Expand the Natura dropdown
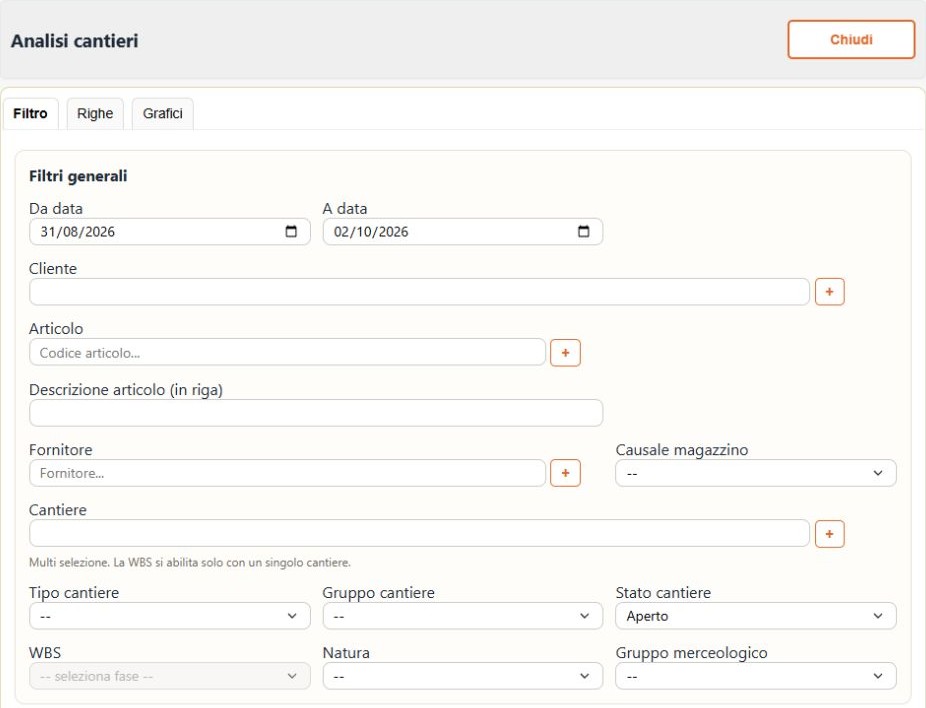The width and height of the screenshot is (926, 708). [x=462, y=676]
